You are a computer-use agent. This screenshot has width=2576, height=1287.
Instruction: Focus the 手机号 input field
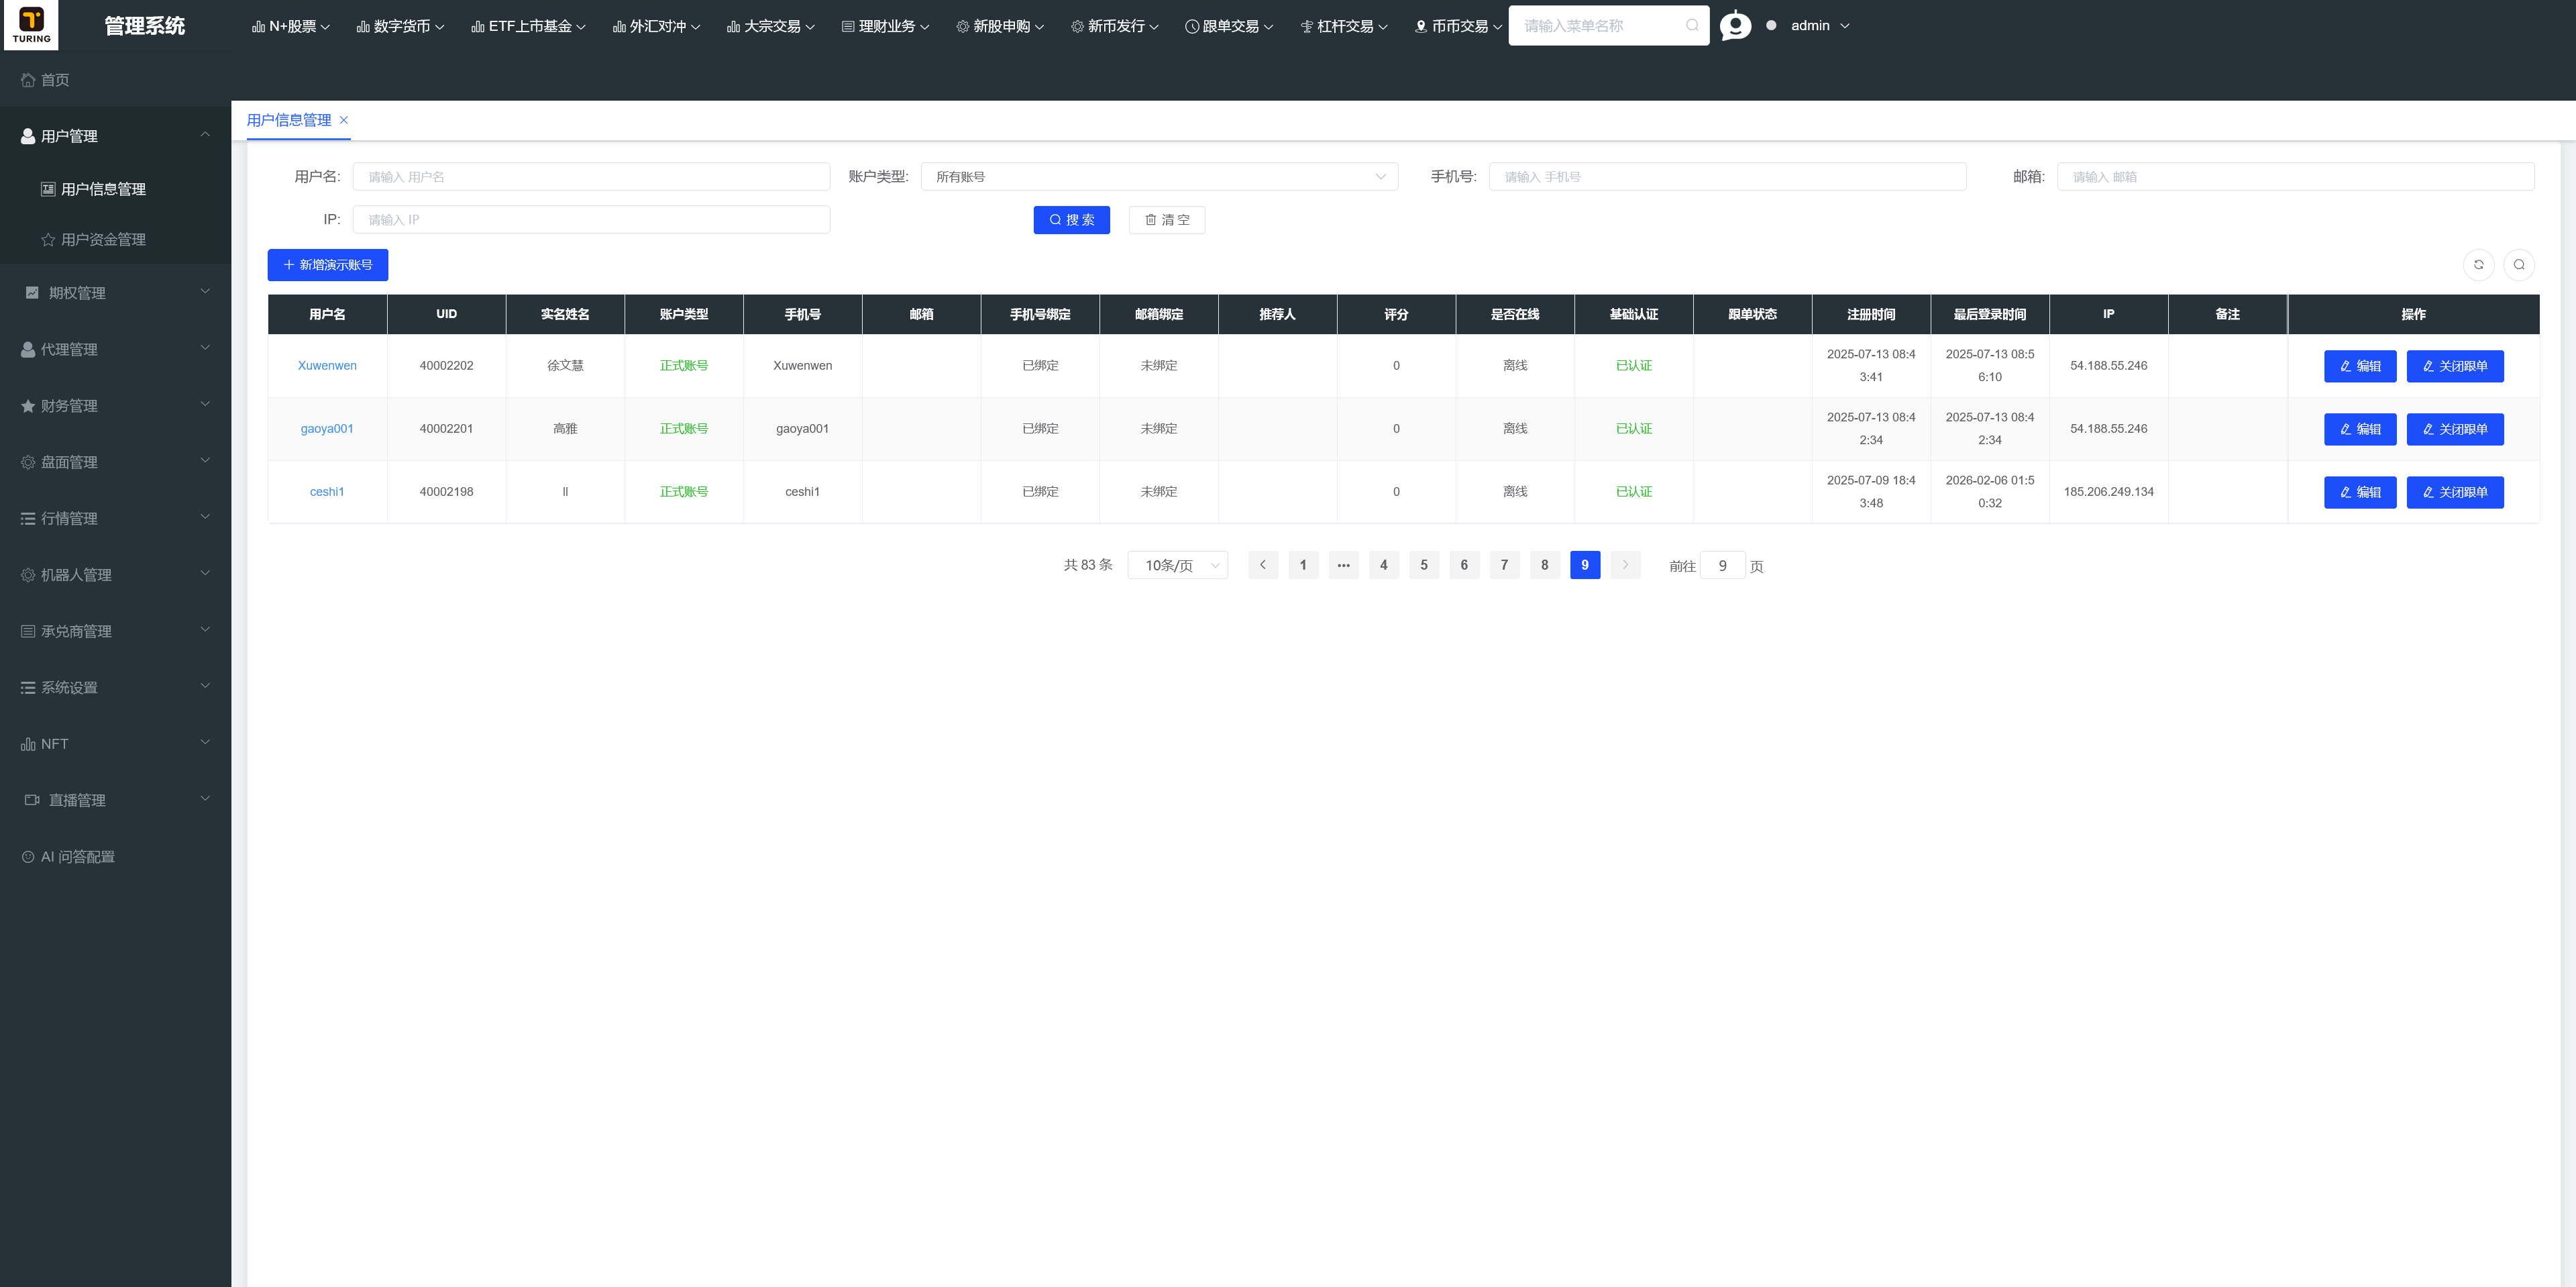(1727, 177)
